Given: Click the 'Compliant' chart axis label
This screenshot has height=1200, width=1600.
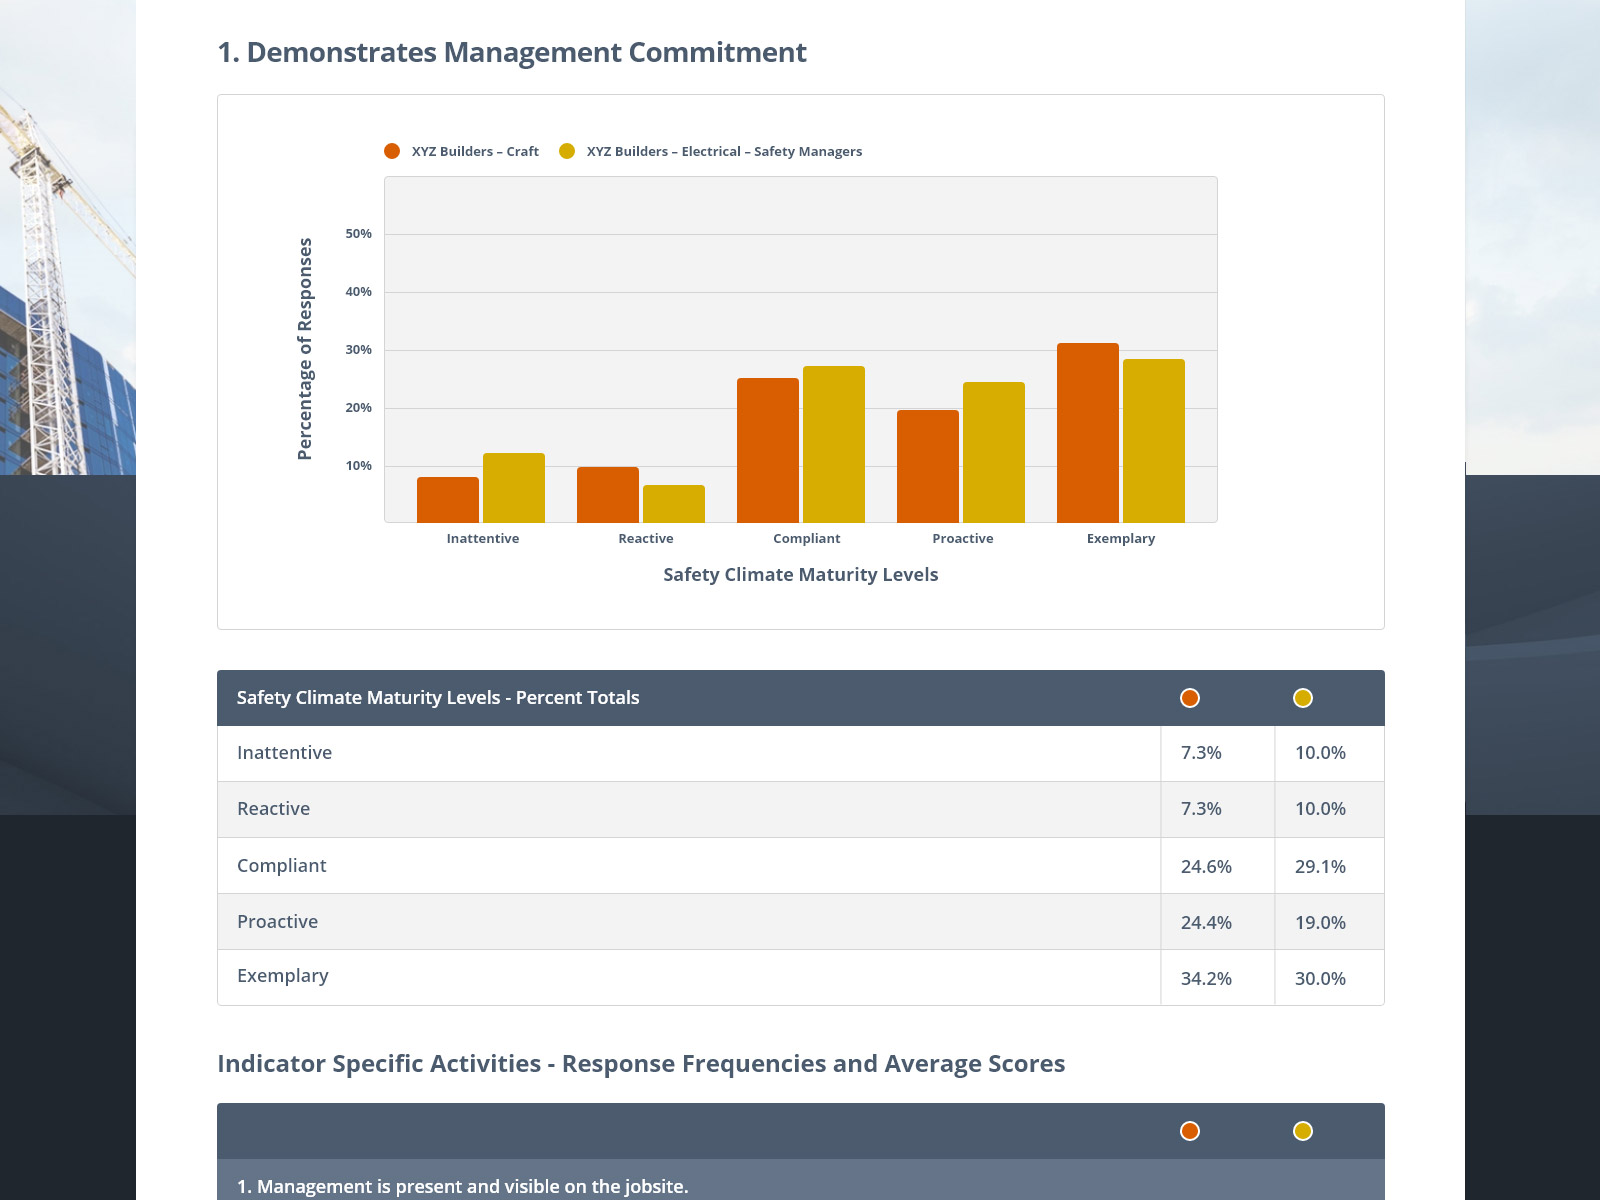Looking at the screenshot, I should pos(807,539).
